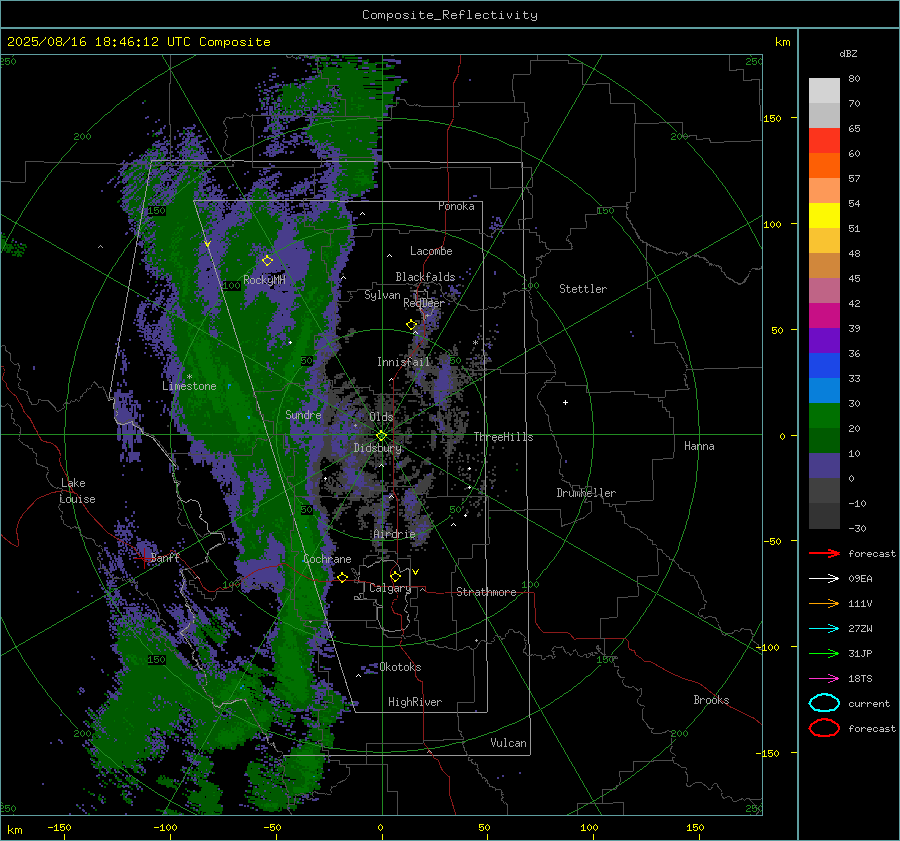900x841 pixels.
Task: Select the salmon legend swatch below 57
Action: point(824,191)
